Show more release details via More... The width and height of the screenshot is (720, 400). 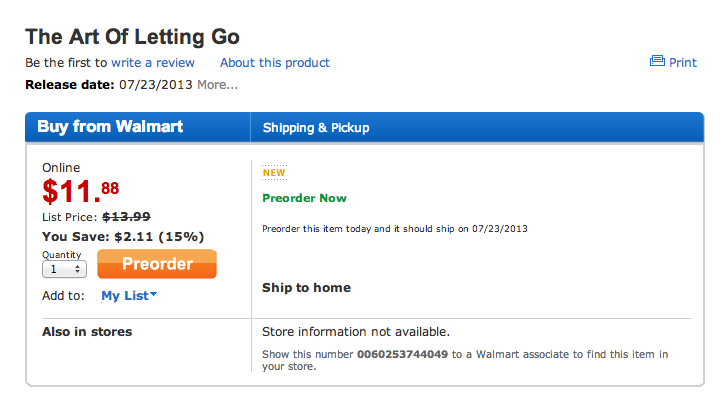click(217, 84)
